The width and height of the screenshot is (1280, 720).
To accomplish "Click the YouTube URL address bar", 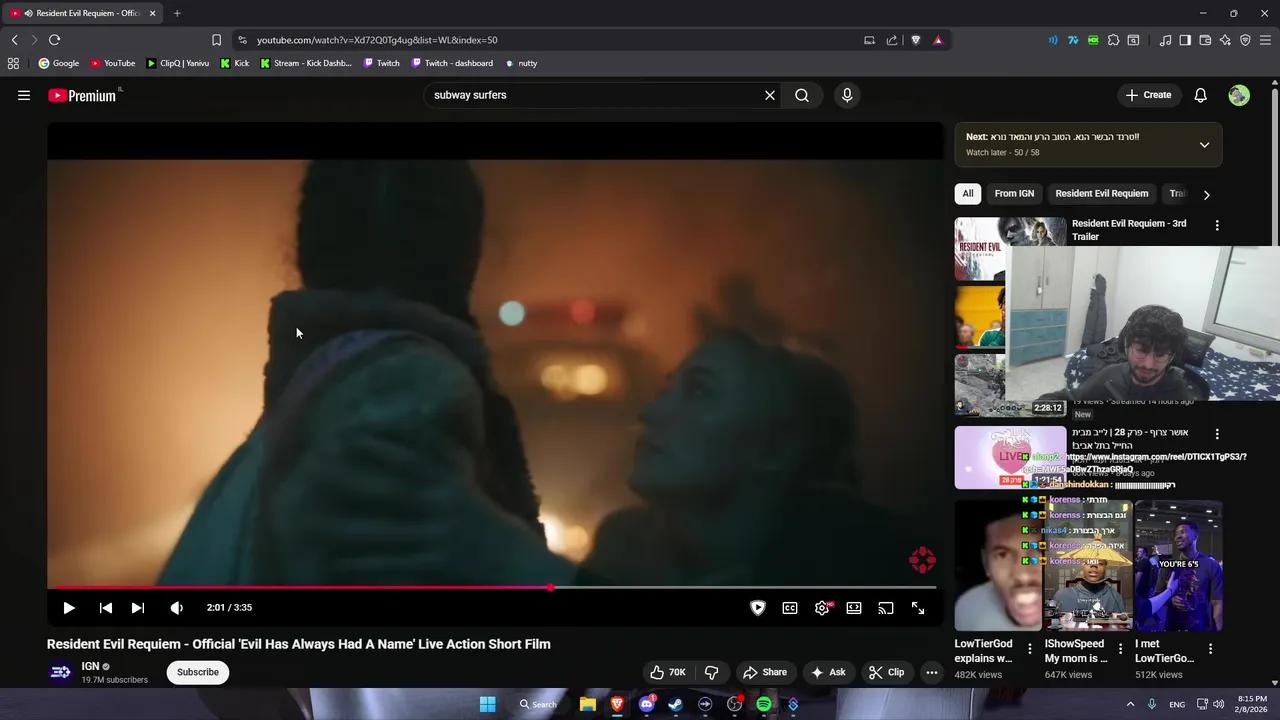I will click(x=550, y=40).
